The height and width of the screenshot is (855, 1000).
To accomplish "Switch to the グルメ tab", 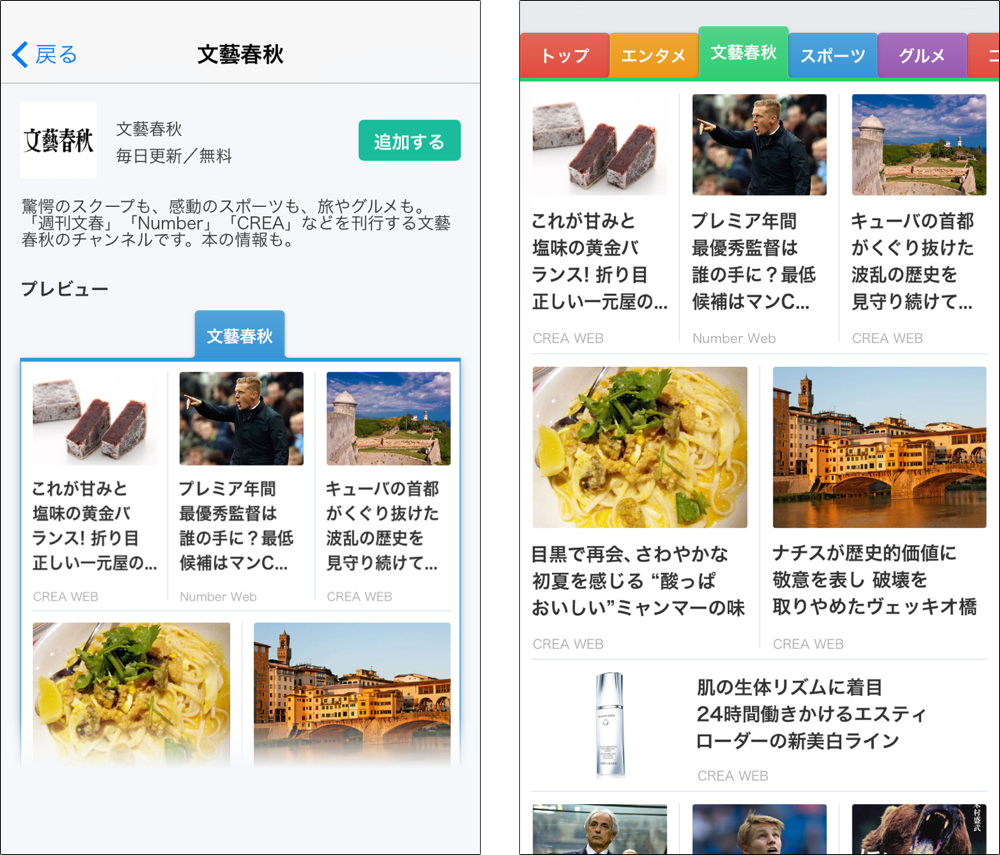I will (922, 55).
